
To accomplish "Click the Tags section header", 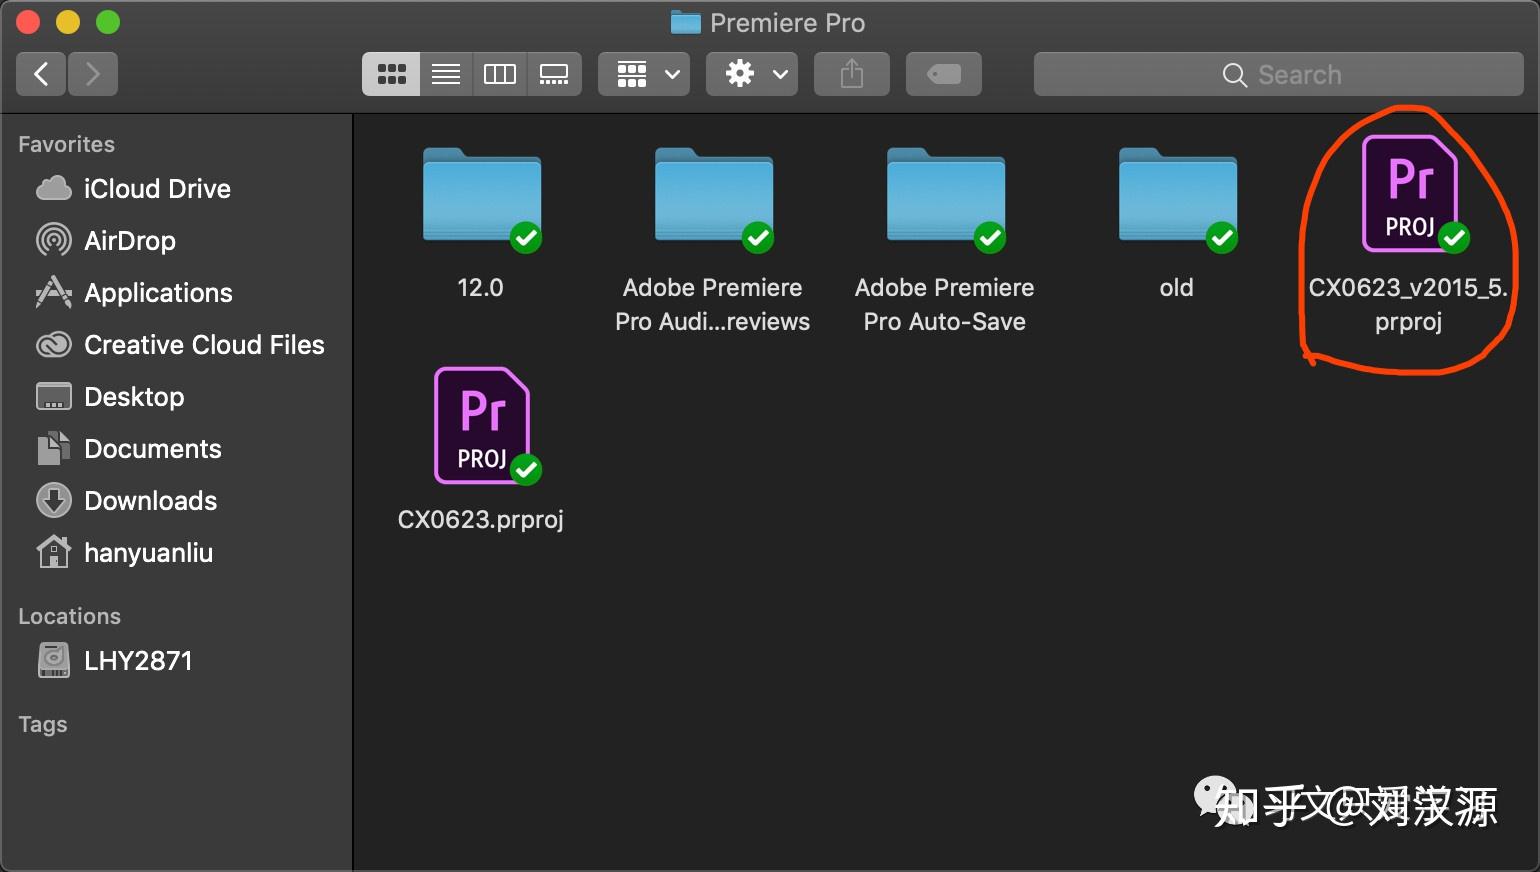I will click(43, 724).
